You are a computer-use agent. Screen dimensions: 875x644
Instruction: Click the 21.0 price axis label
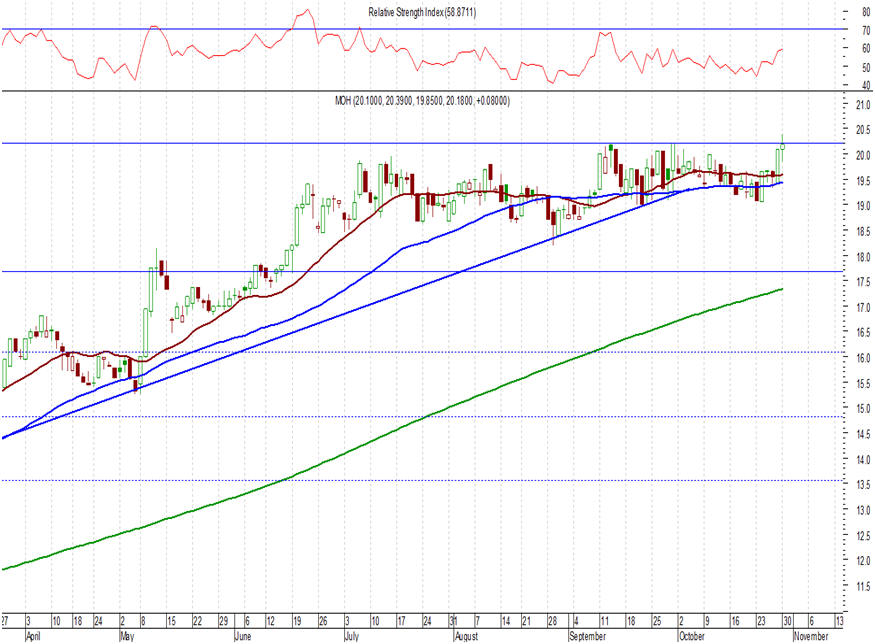tap(863, 104)
